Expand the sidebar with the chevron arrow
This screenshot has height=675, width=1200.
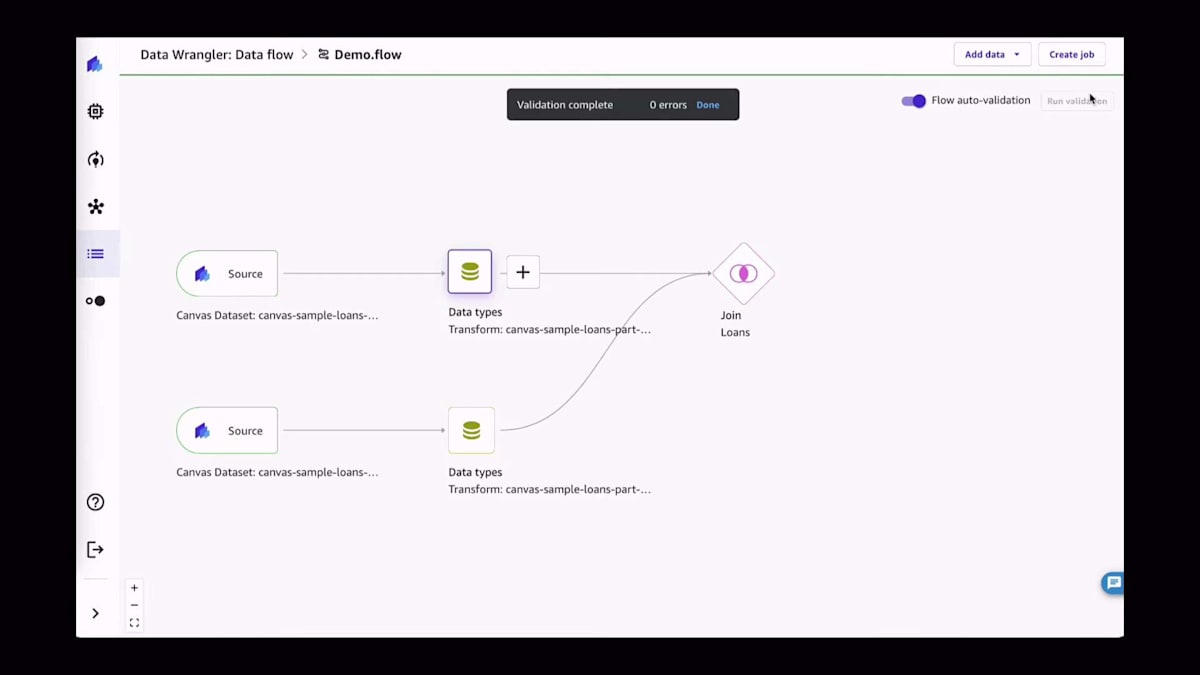[x=95, y=613]
